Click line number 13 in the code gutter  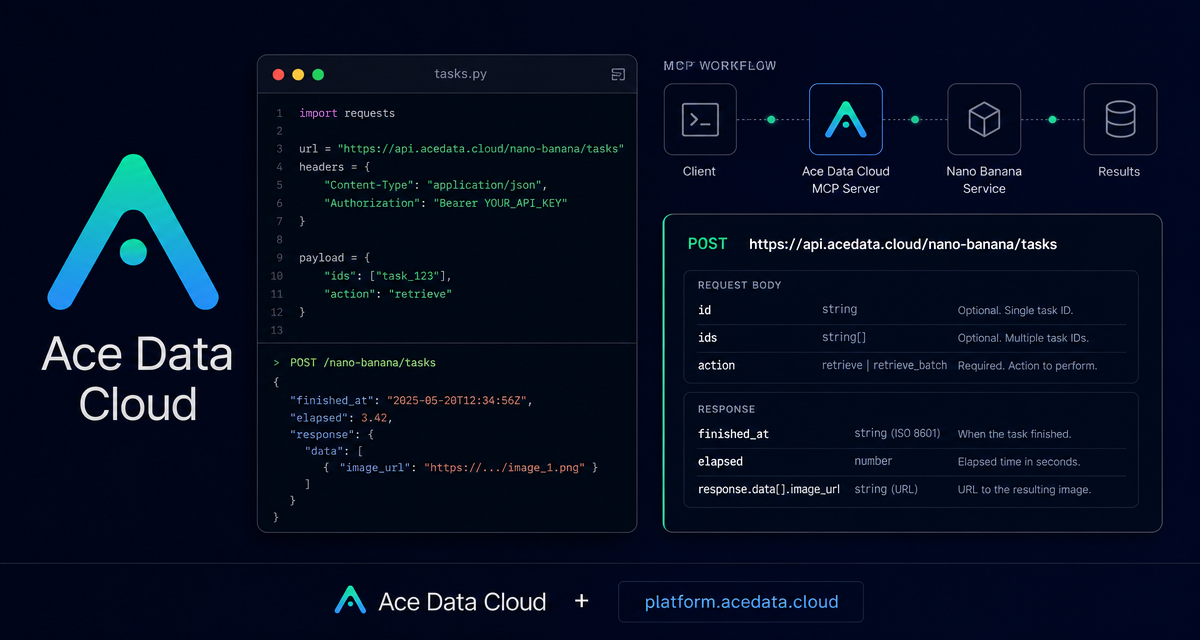click(x=278, y=330)
